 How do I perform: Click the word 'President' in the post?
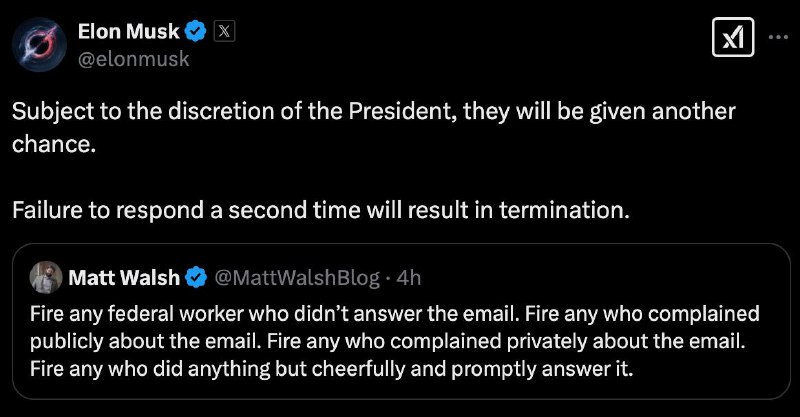(x=403, y=111)
